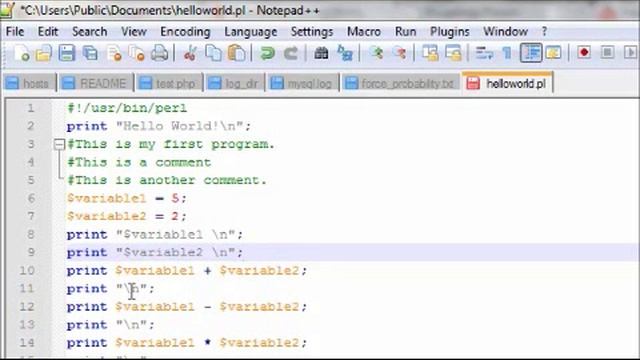640x360 pixels.
Task: Open the Encoding menu
Action: [x=185, y=31]
